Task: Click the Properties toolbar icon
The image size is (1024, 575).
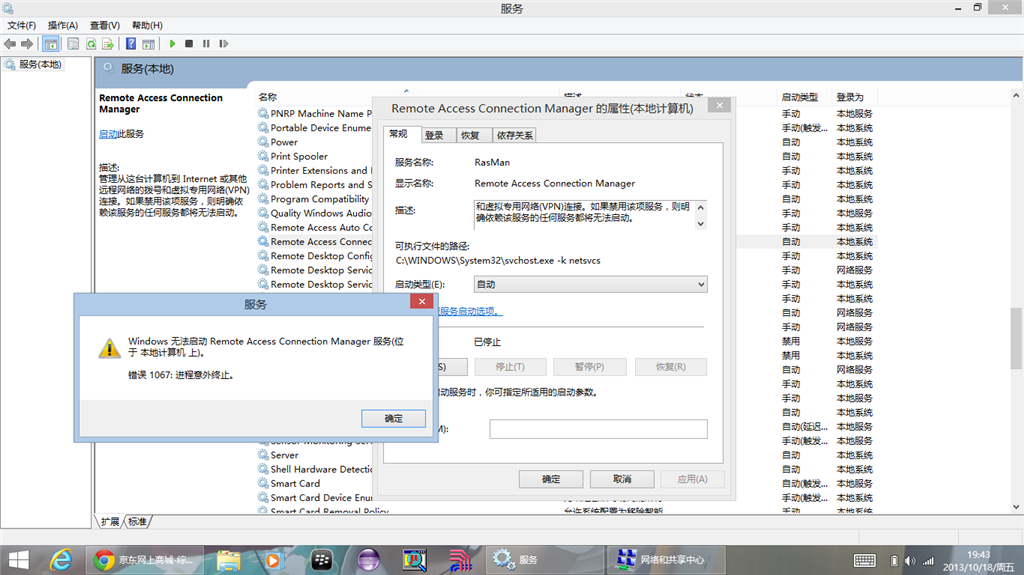Action: click(73, 44)
